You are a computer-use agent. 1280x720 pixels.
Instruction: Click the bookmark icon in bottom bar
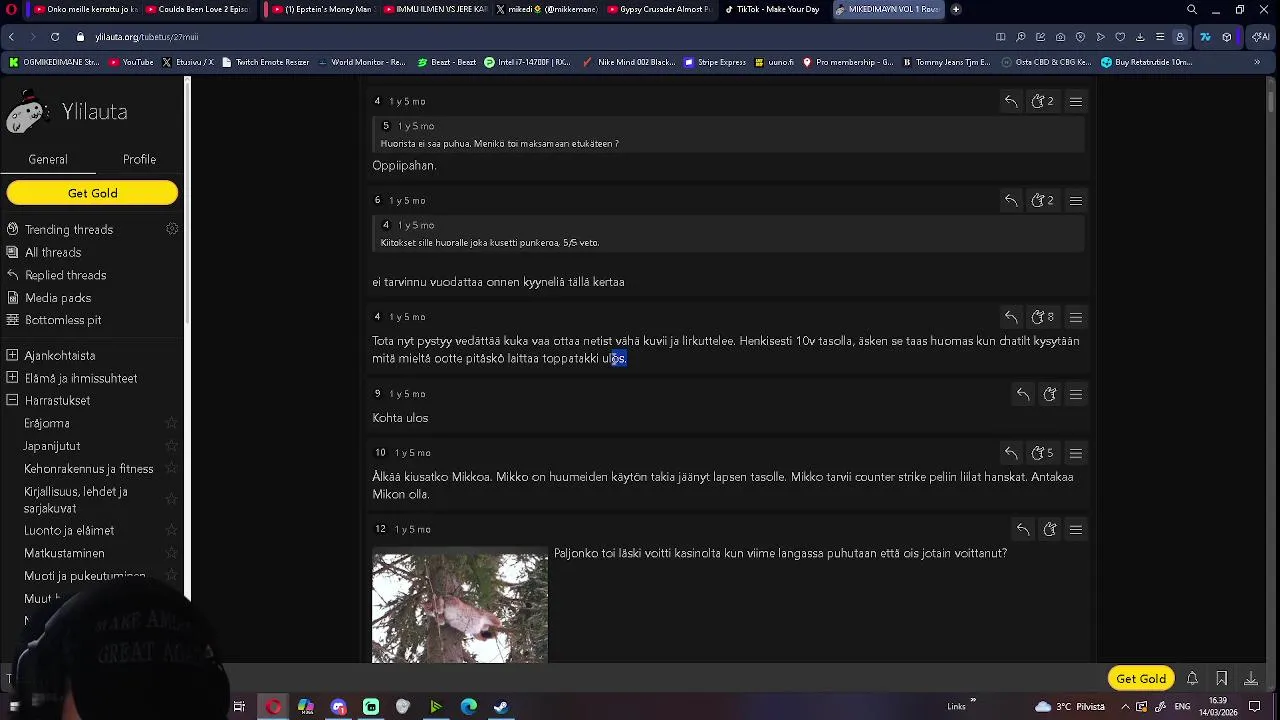[1221, 678]
